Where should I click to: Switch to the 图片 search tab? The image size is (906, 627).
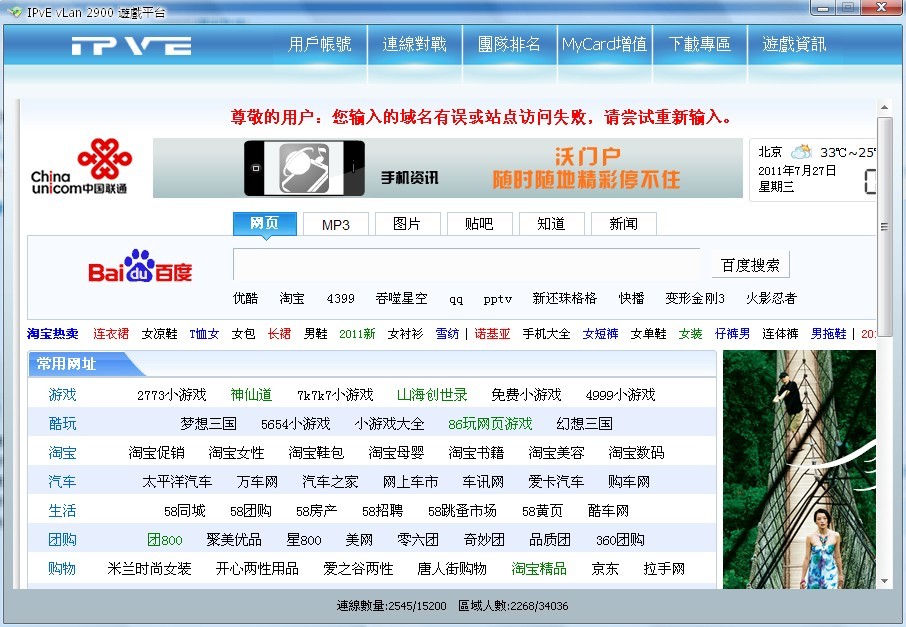(x=407, y=224)
